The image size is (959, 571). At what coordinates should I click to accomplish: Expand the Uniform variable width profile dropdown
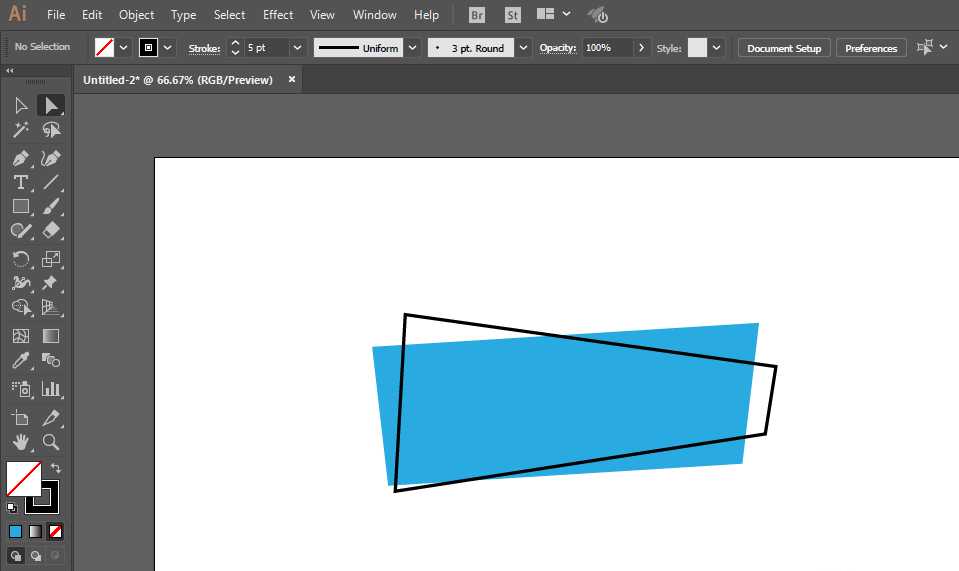[x=412, y=48]
